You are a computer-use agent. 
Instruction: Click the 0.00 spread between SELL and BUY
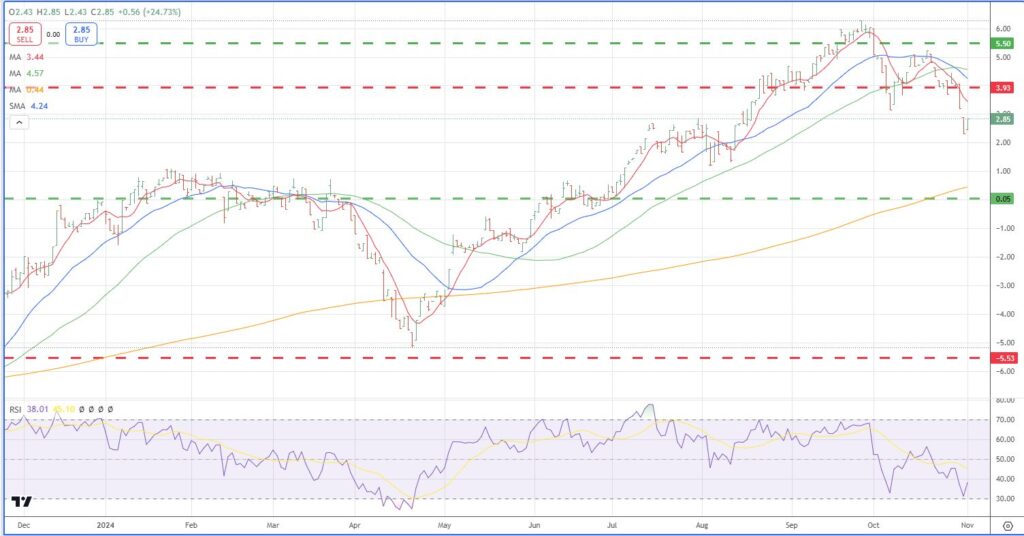pyautogui.click(x=53, y=34)
